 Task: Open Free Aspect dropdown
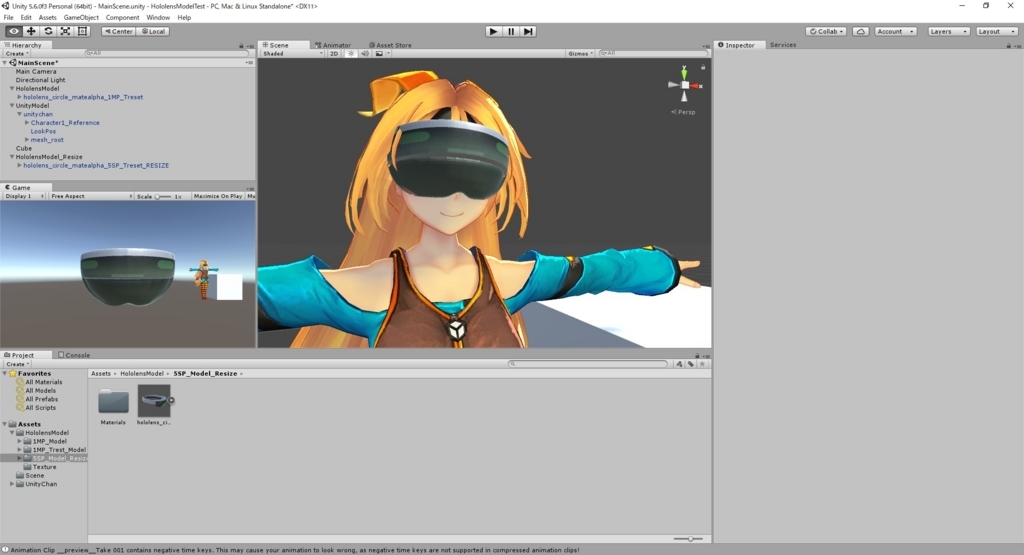pyautogui.click(x=91, y=196)
